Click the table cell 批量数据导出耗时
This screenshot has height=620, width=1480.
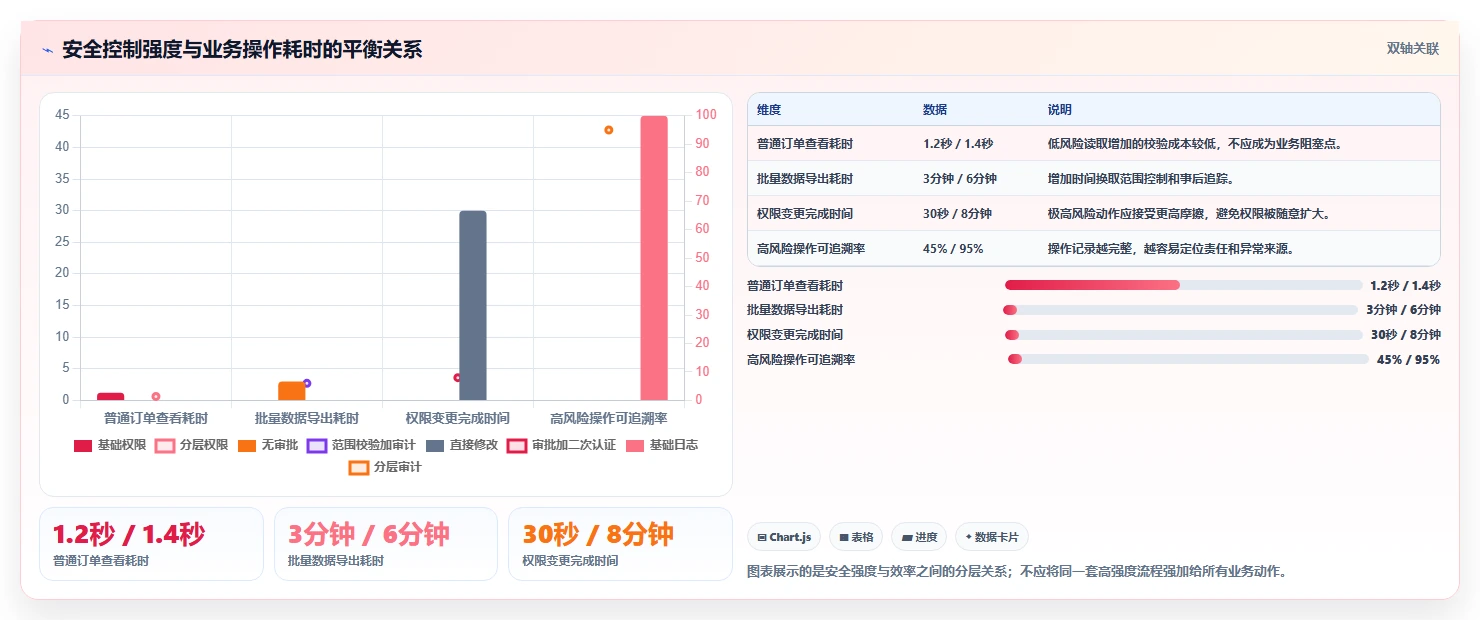point(805,179)
